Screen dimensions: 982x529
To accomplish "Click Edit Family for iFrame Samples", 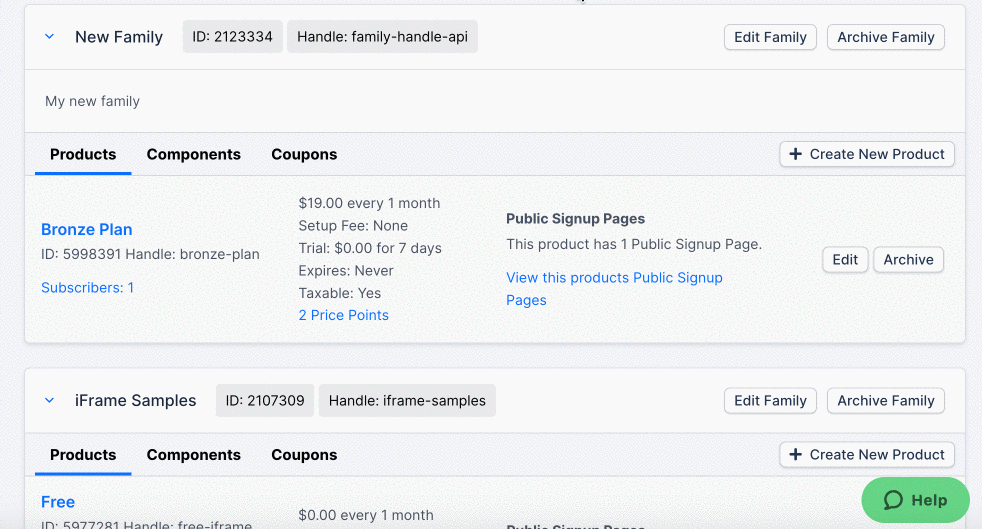I will pyautogui.click(x=770, y=401).
